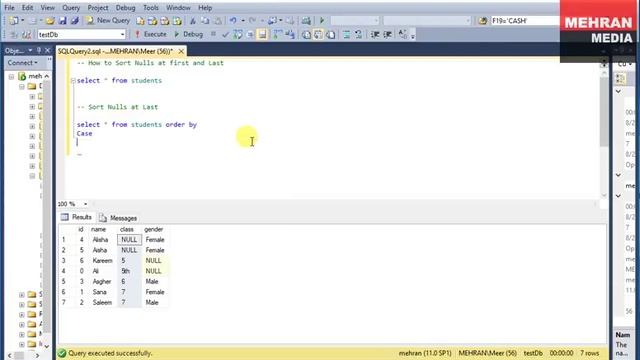This screenshot has height=360, width=640.
Task: Click the Change Connection icon
Action: [27, 35]
